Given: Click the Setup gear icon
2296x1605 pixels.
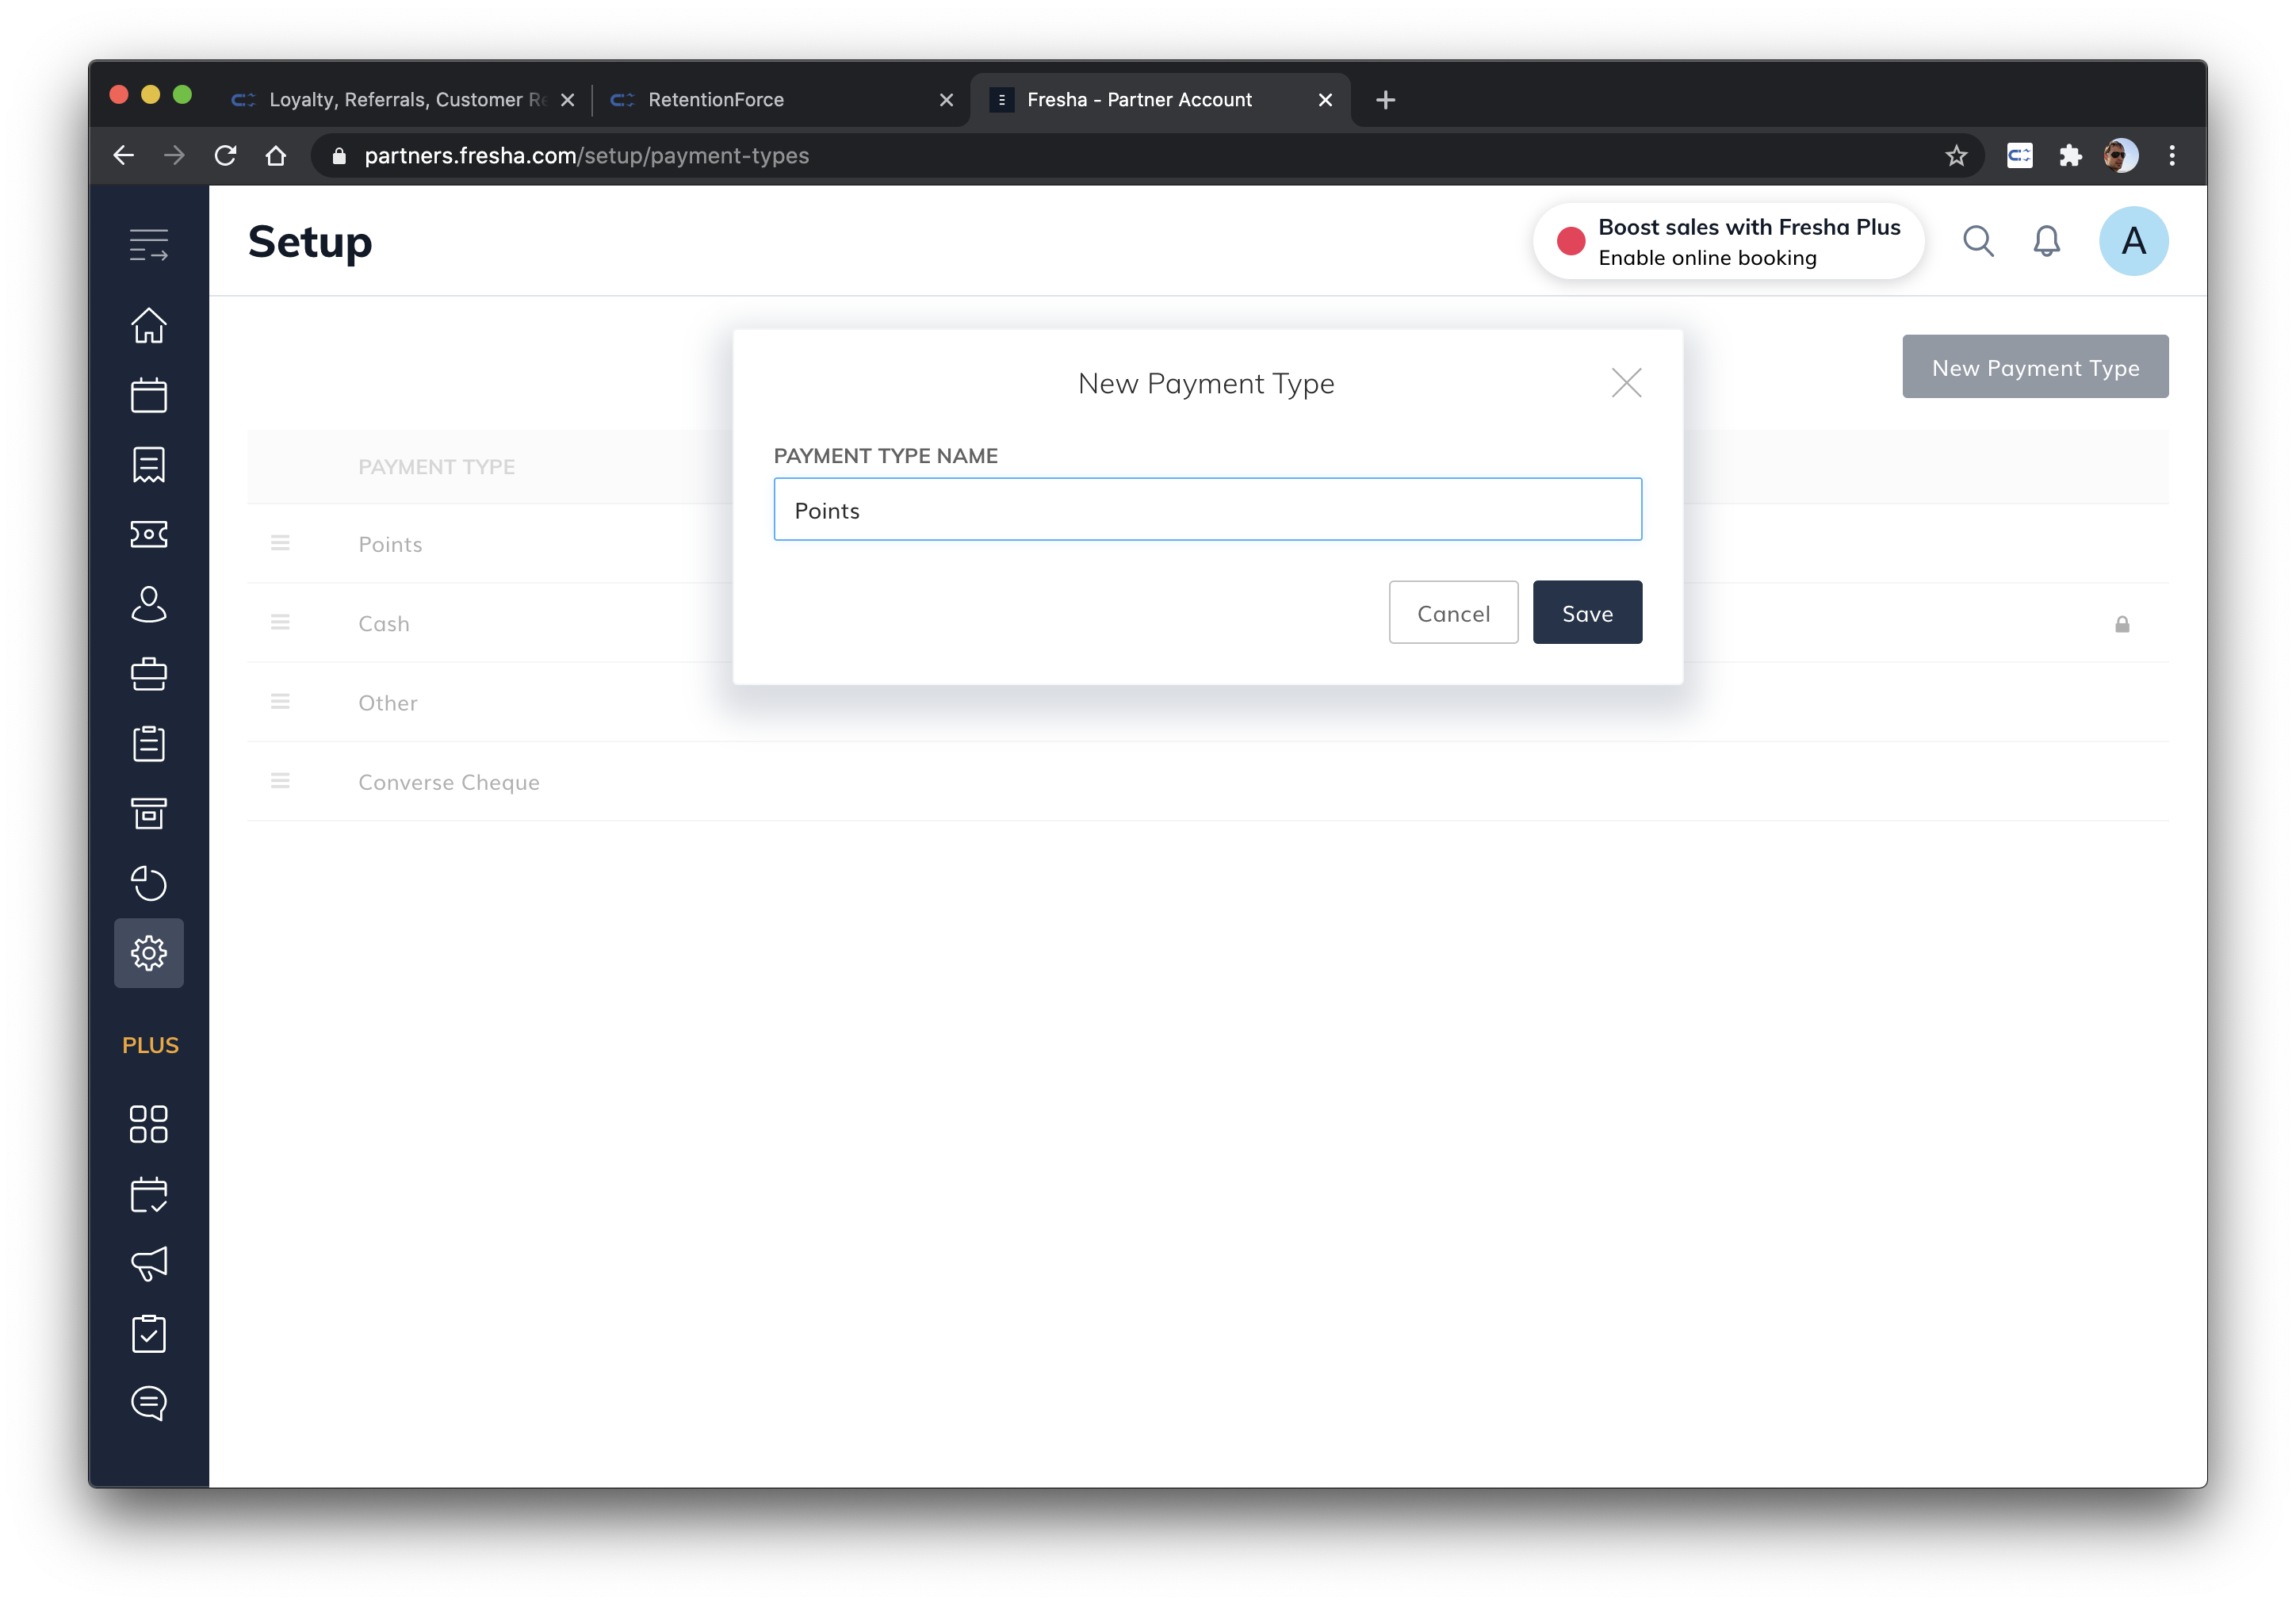Looking at the screenshot, I should (149, 953).
